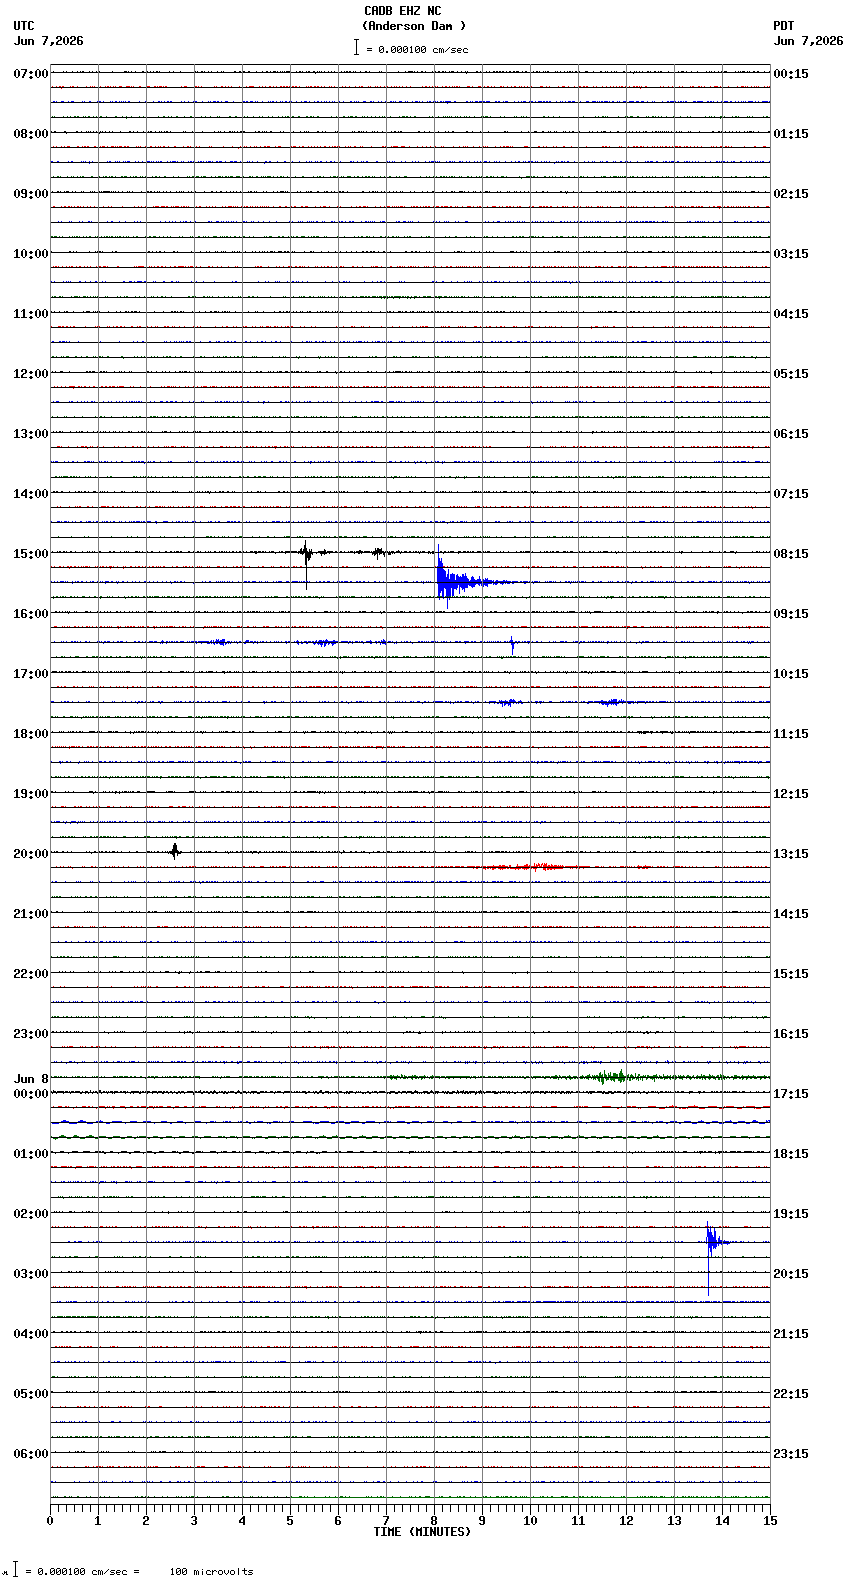Click the footer scale '100 microvolts' text
Screen dimensions: 850x1584
pyautogui.click(x=211, y=1572)
